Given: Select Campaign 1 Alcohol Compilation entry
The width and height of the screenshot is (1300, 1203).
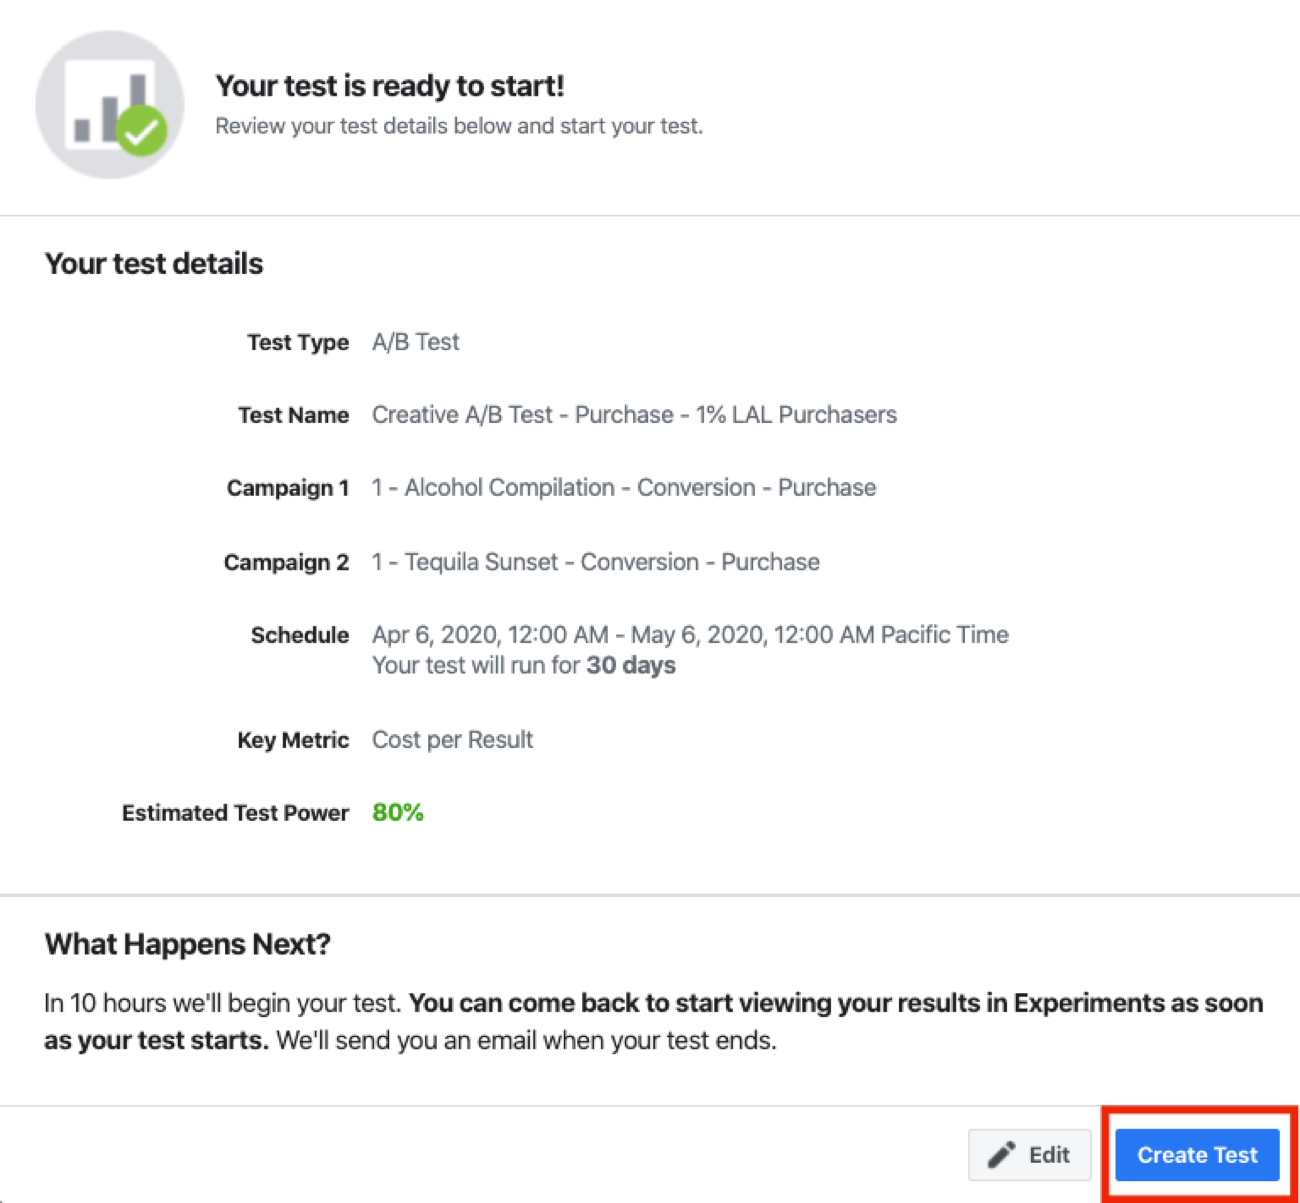Looking at the screenshot, I should click(x=623, y=487).
